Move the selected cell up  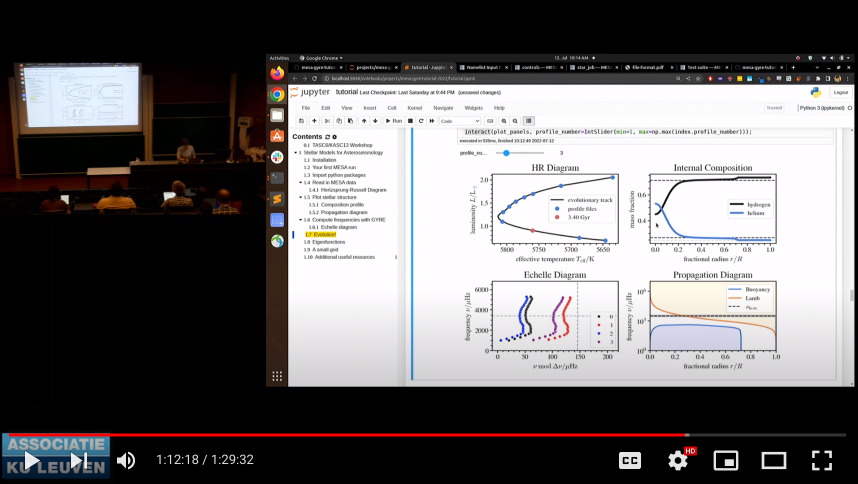364,121
